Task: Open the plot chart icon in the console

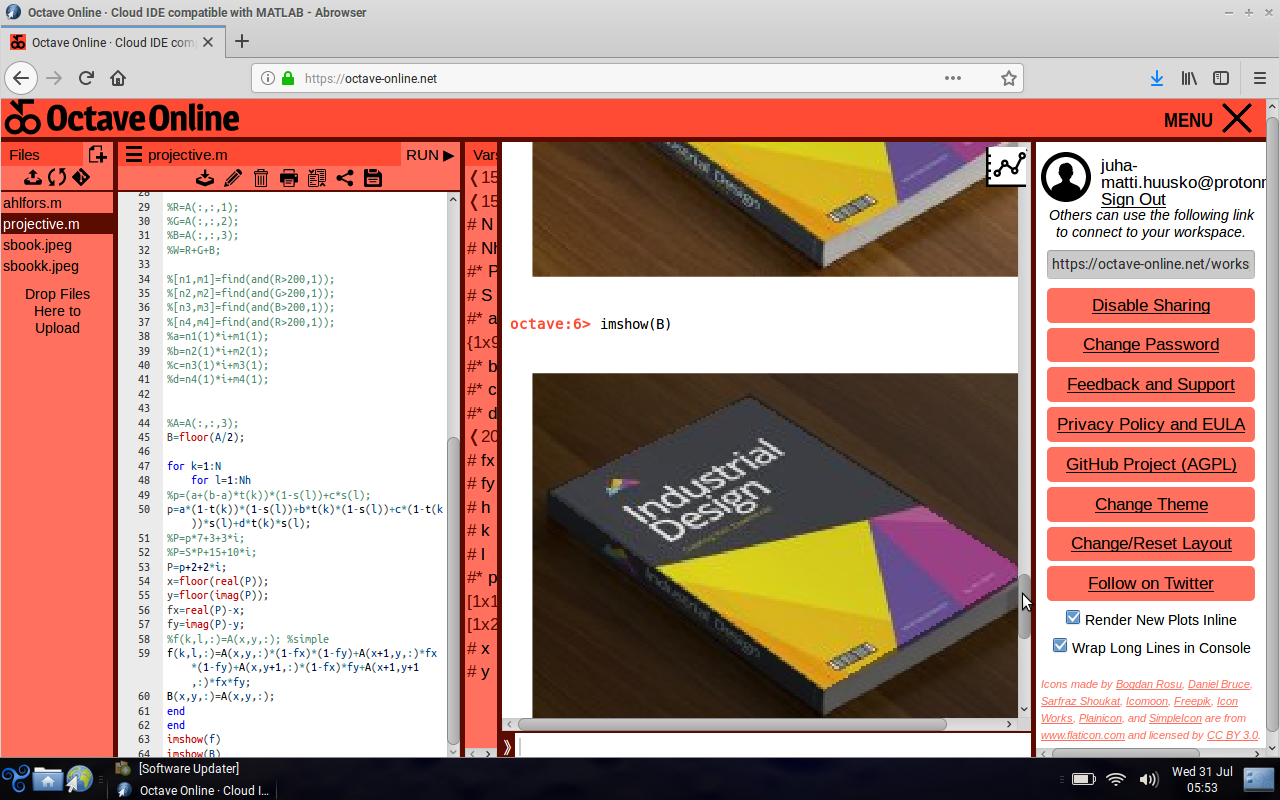Action: (x=1007, y=166)
